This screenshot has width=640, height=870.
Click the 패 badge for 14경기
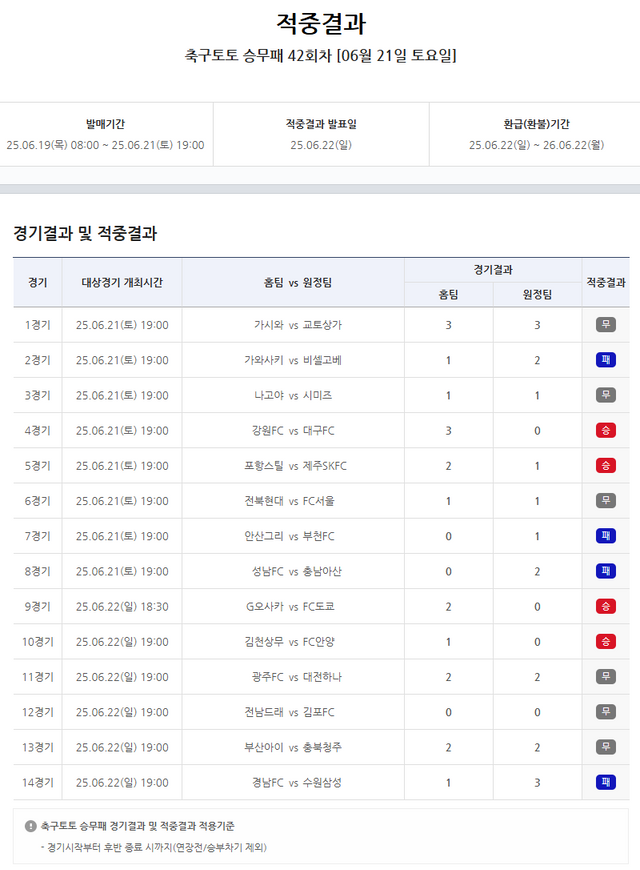tap(605, 782)
